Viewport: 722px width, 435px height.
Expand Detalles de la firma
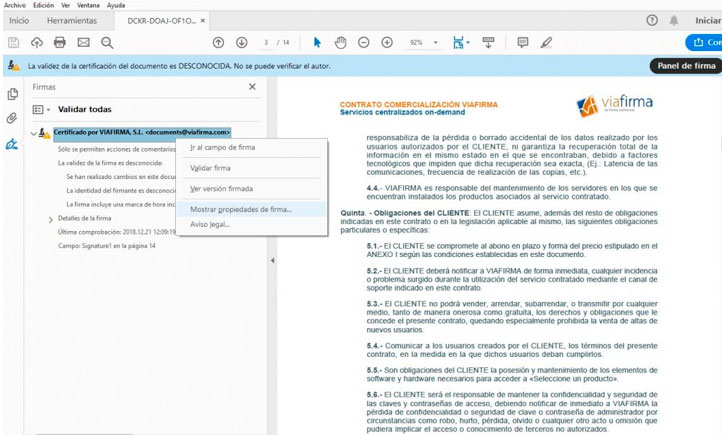point(51,218)
